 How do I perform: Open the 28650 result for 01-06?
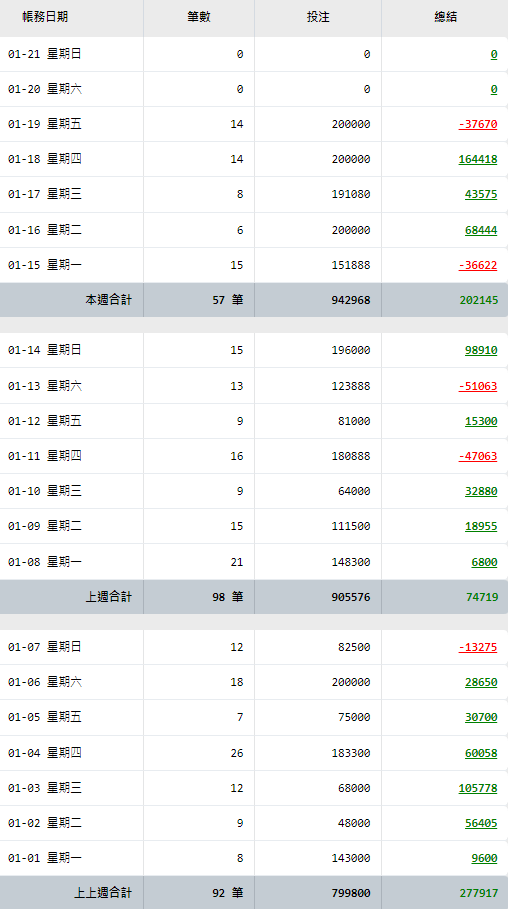click(x=481, y=682)
